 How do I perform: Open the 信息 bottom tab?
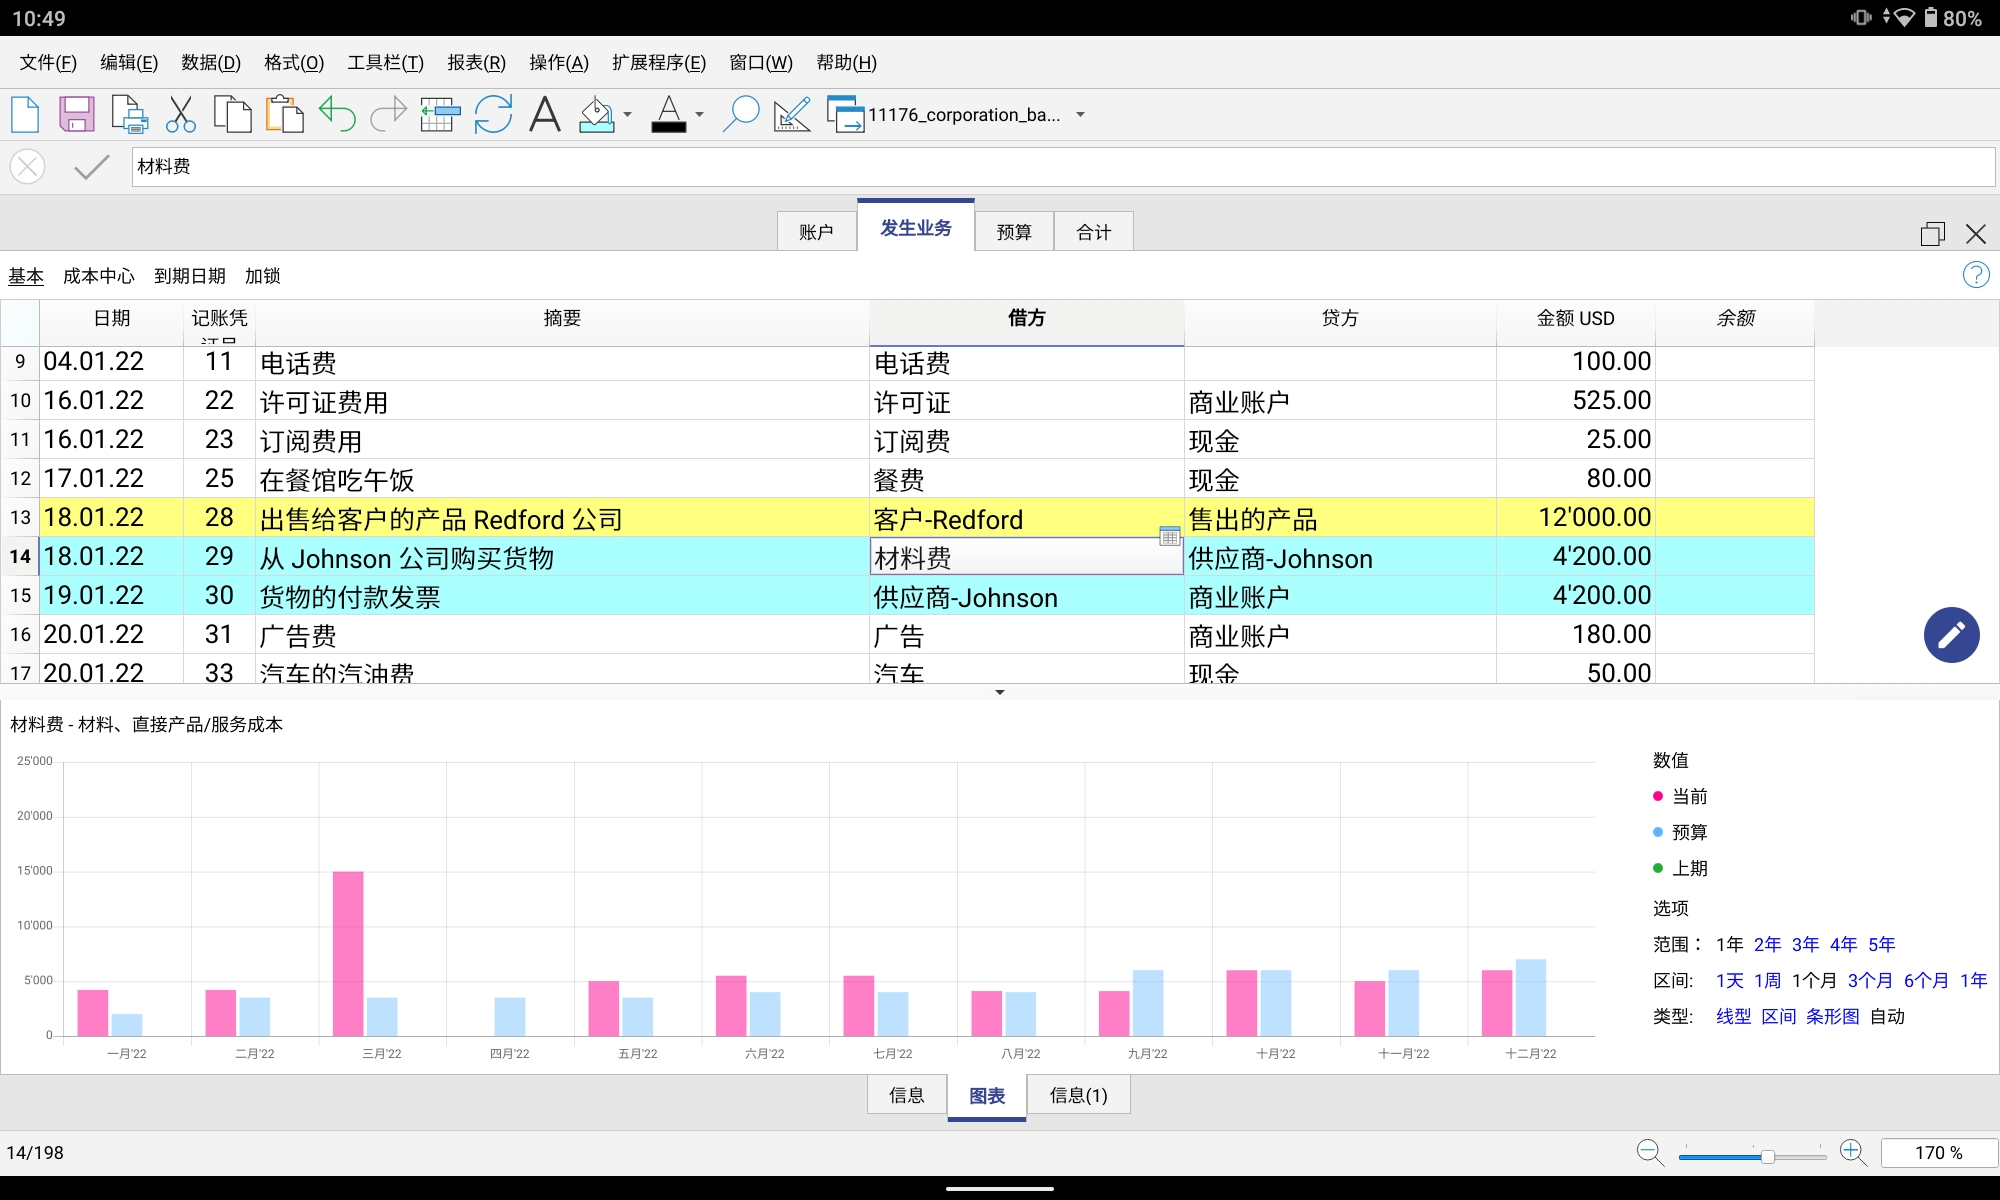907,1095
